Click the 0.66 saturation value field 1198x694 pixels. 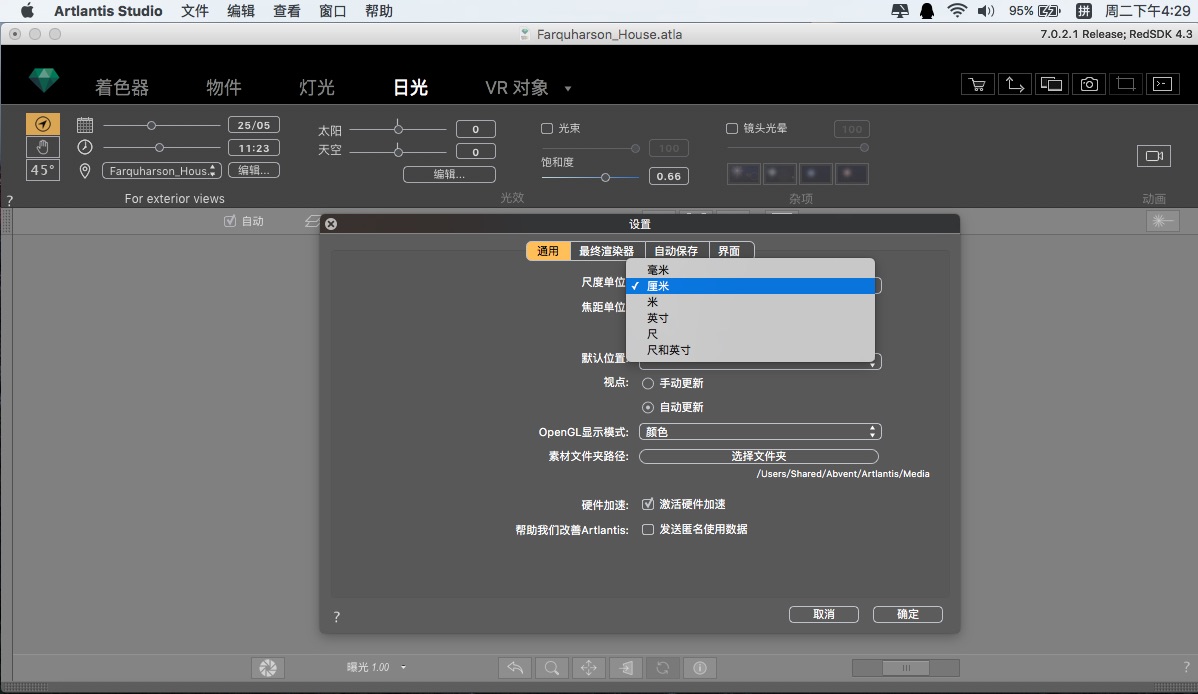point(669,176)
